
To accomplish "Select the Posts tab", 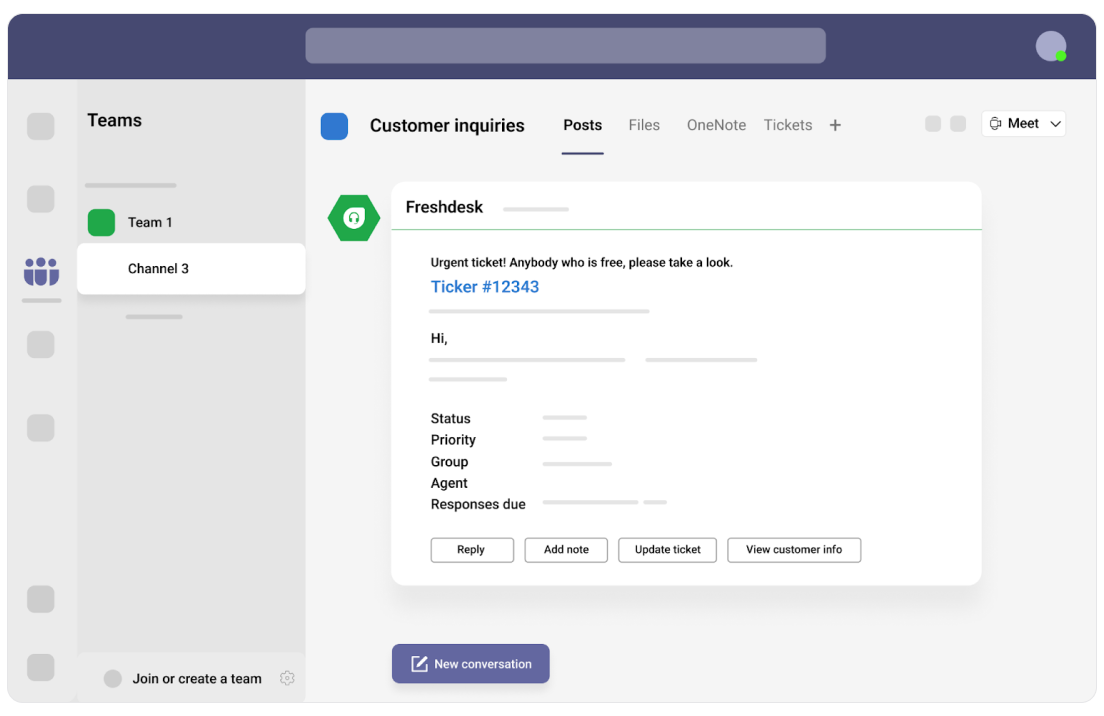I will pos(582,125).
